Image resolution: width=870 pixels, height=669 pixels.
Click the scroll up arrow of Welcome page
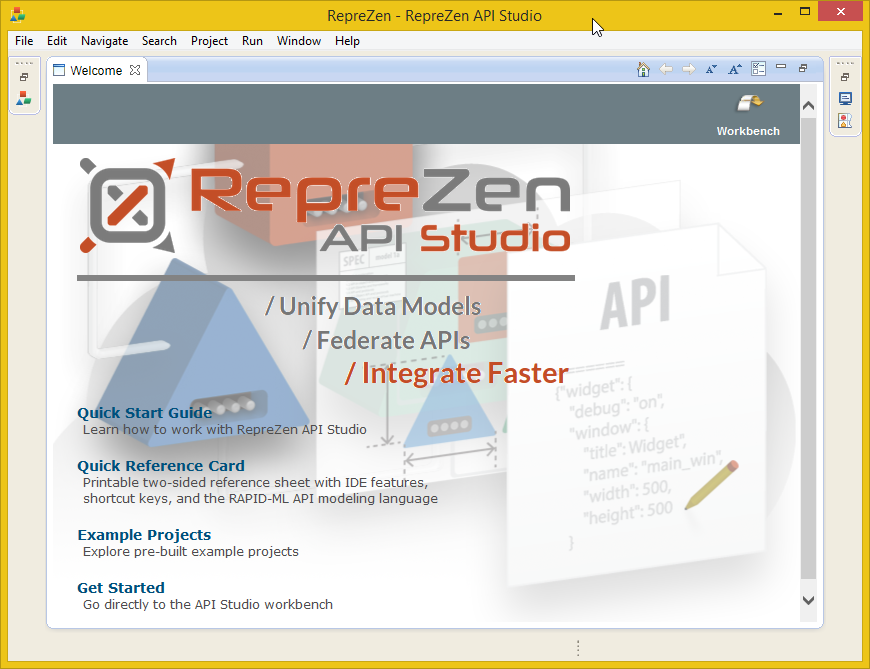(808, 105)
